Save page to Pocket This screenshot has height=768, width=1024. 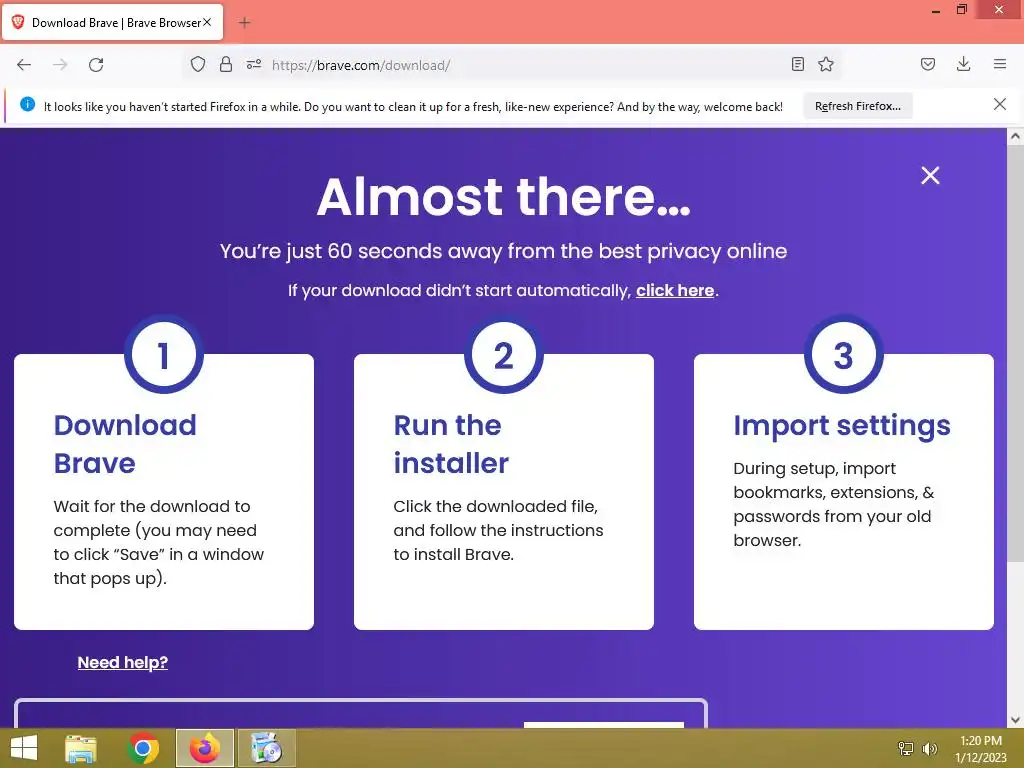928,64
